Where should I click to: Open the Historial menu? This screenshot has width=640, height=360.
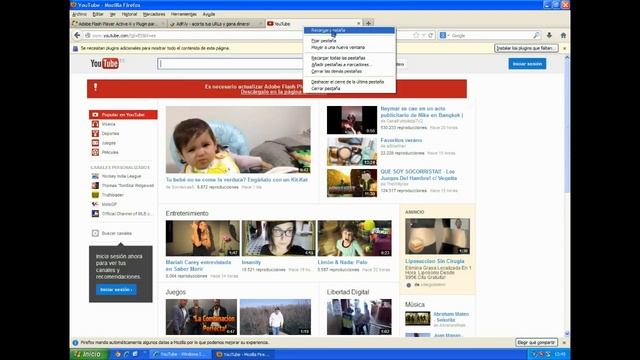coord(129,14)
